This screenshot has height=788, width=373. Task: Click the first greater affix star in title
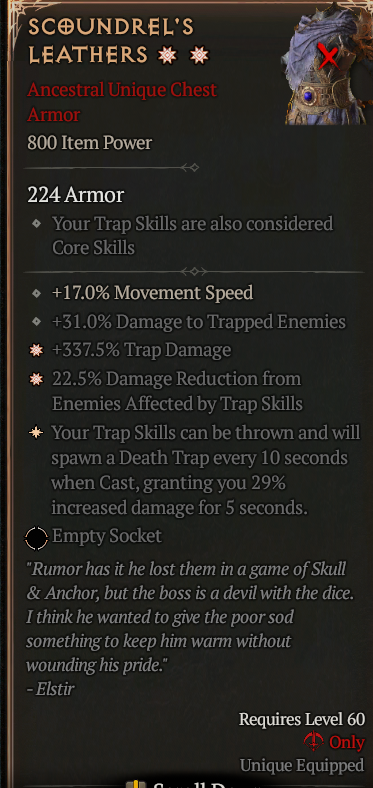[167, 55]
